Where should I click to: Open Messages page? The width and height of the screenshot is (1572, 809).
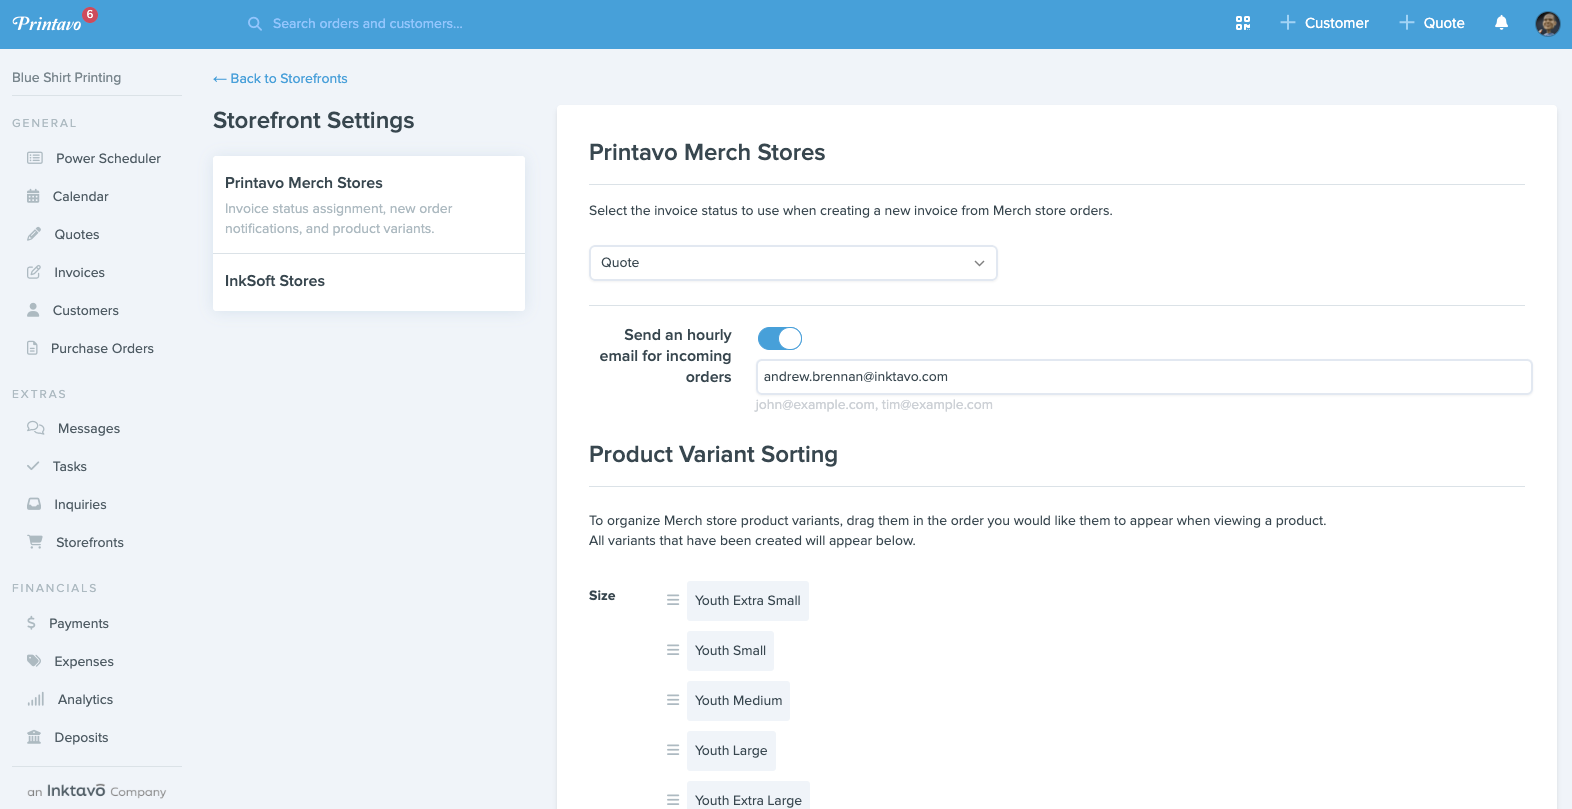(x=89, y=428)
